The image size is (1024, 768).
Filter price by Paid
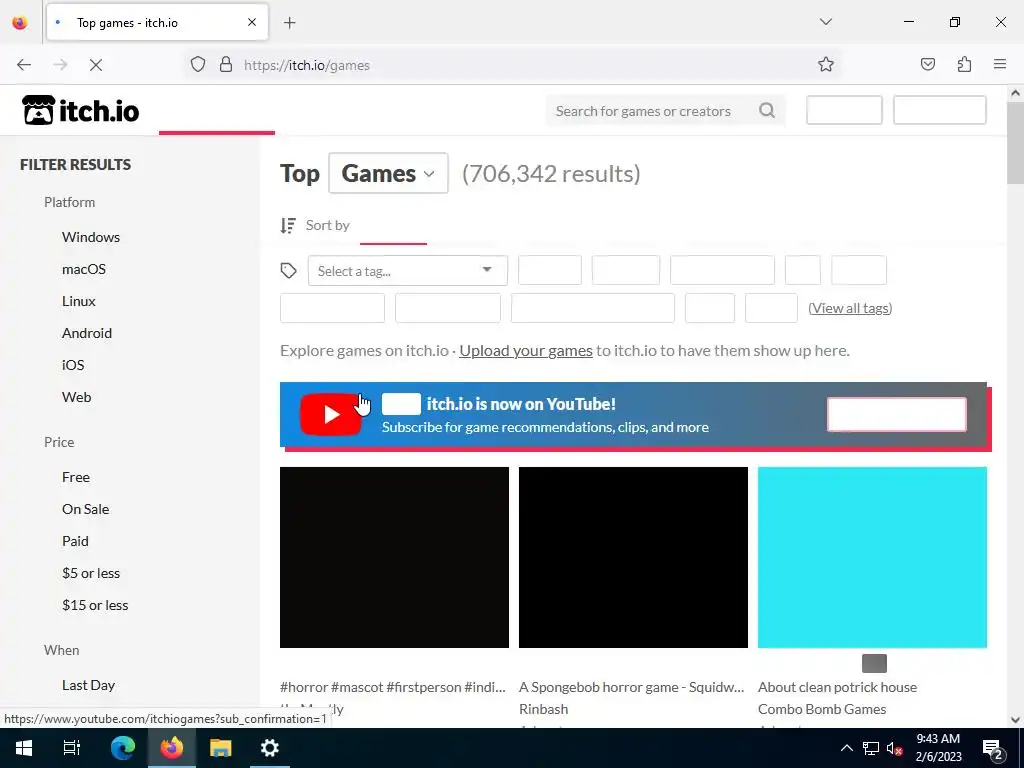pyautogui.click(x=75, y=541)
